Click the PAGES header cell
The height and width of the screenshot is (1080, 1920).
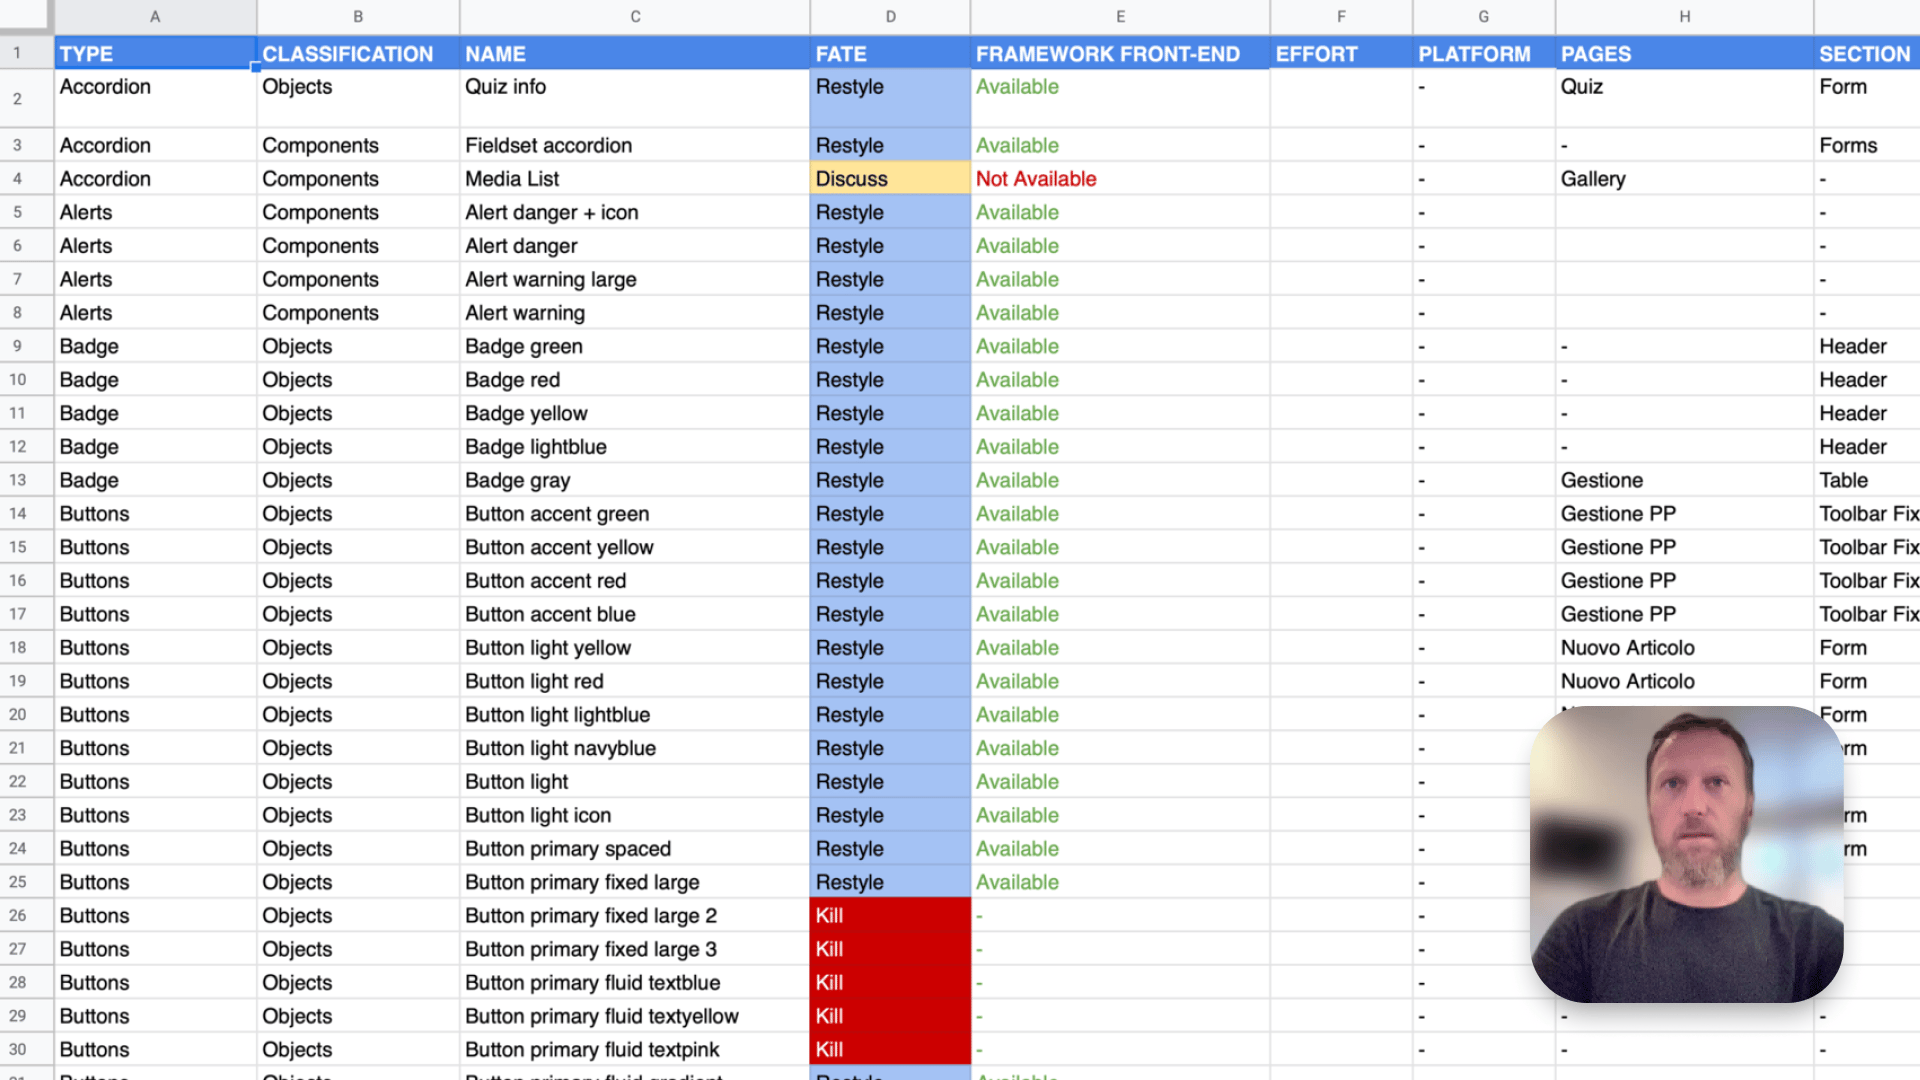click(1685, 54)
